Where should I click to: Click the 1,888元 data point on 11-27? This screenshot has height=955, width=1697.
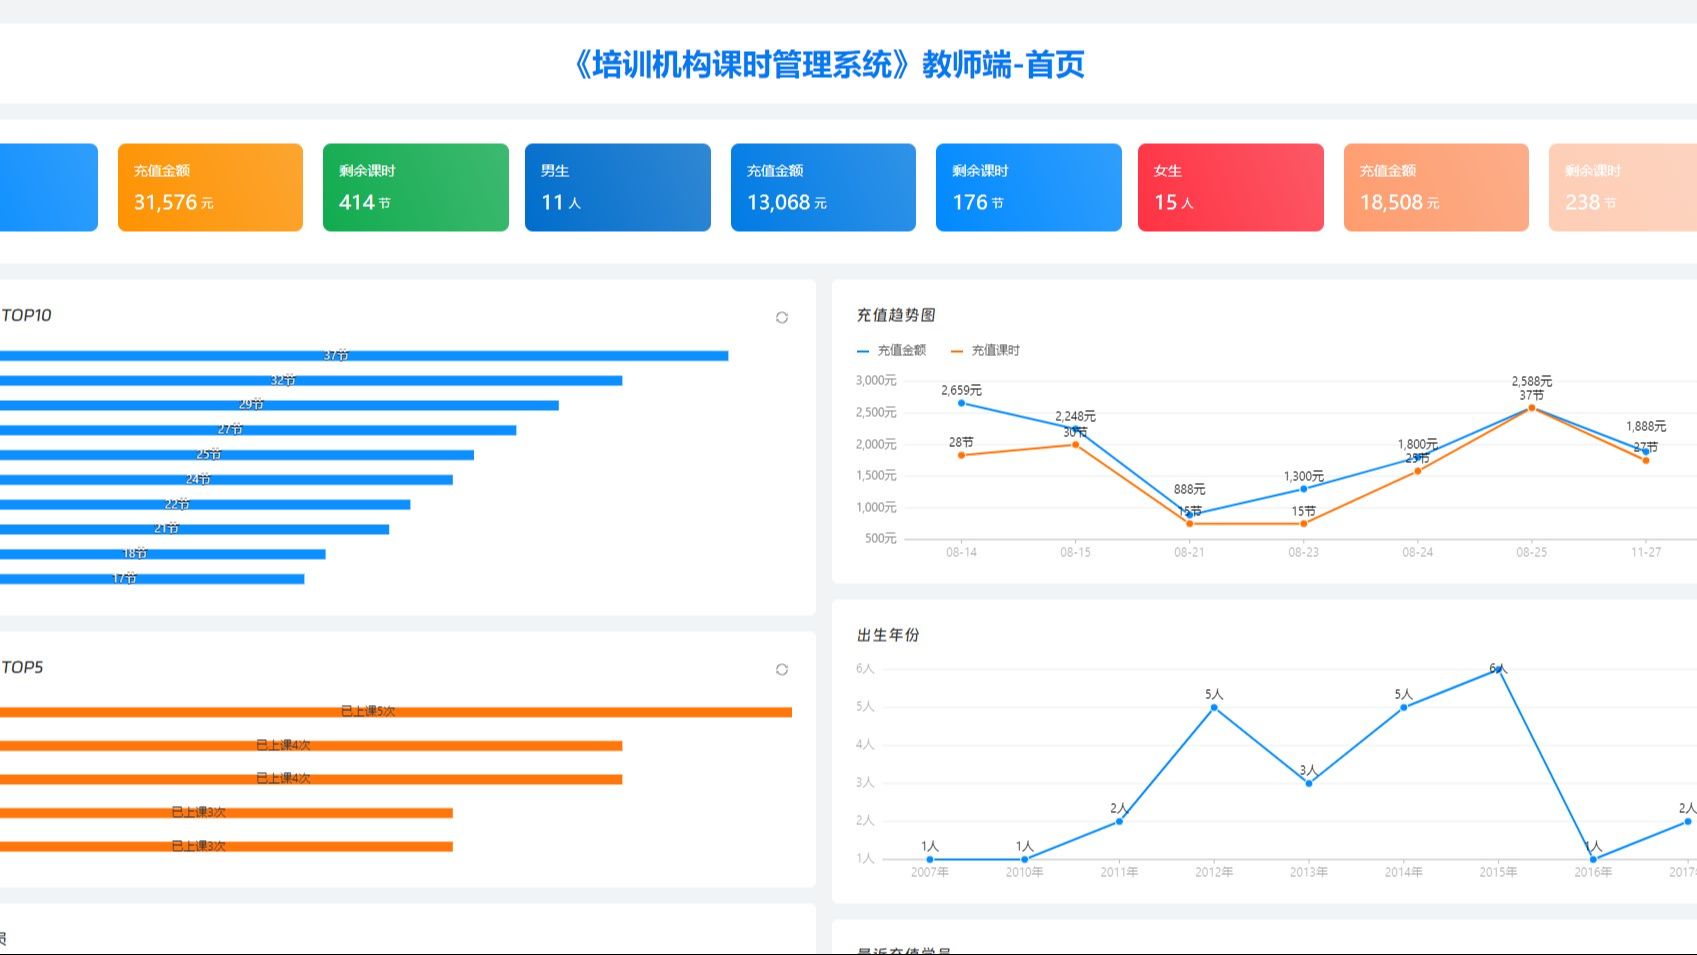pos(1646,452)
